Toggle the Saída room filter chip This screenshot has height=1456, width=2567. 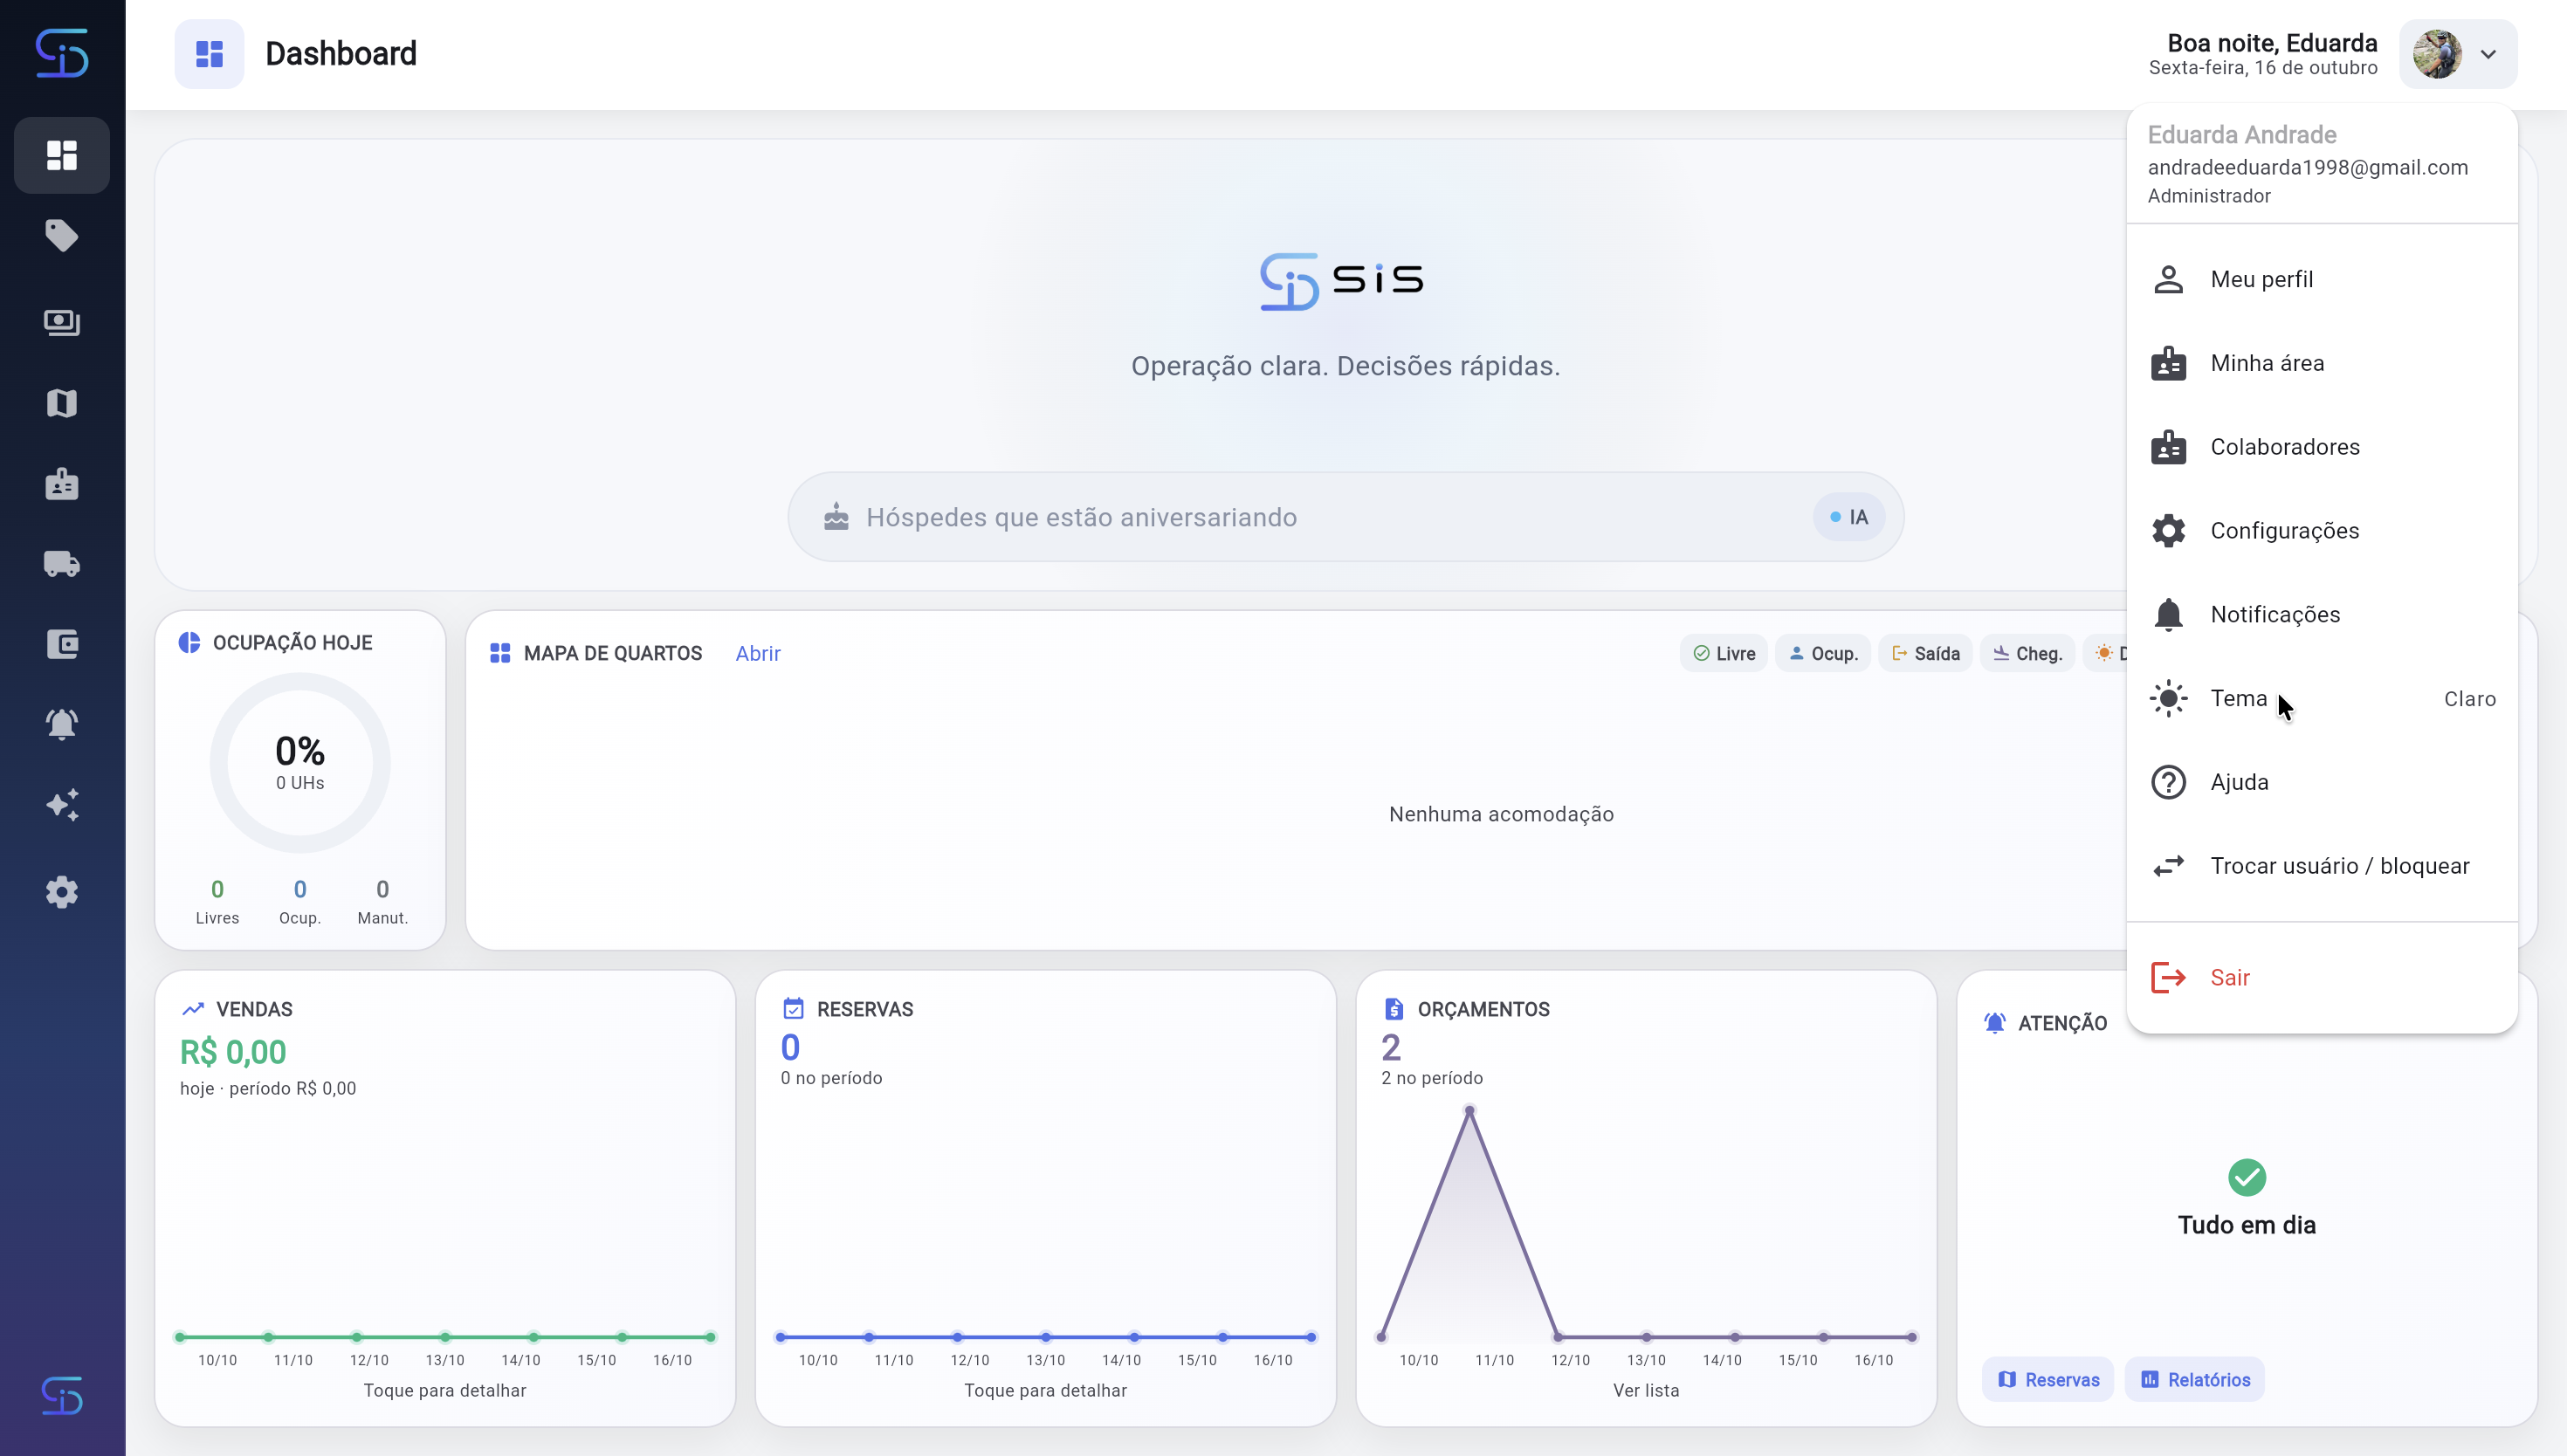click(x=1925, y=654)
